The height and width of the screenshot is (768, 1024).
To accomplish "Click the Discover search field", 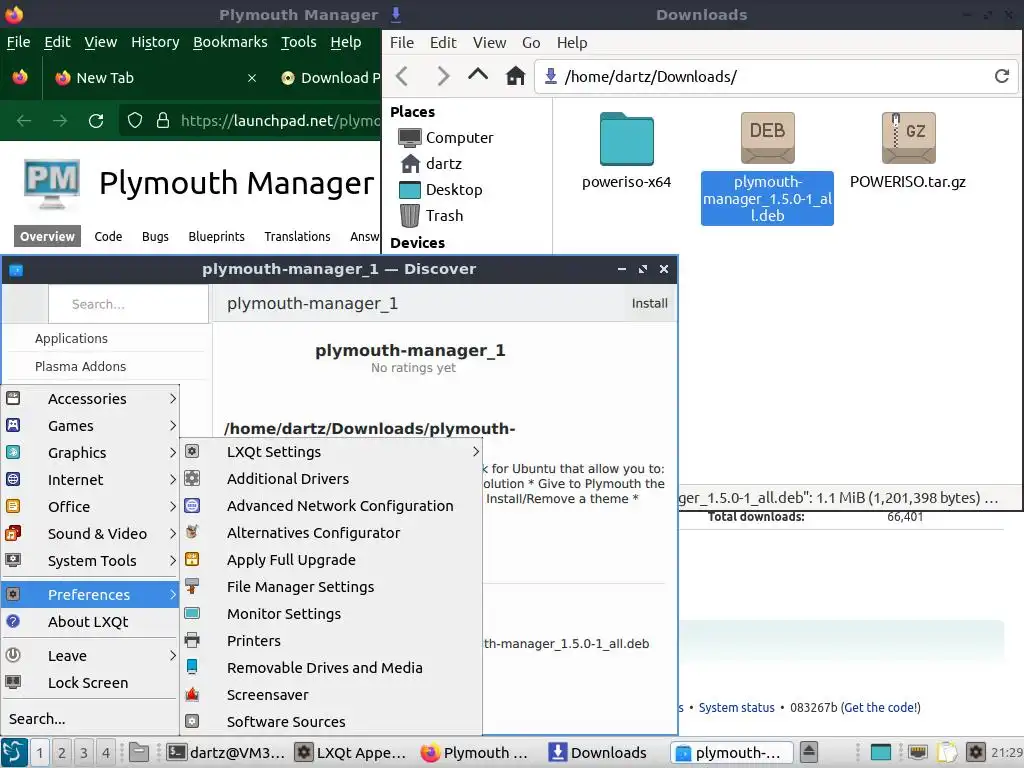I will 129,304.
